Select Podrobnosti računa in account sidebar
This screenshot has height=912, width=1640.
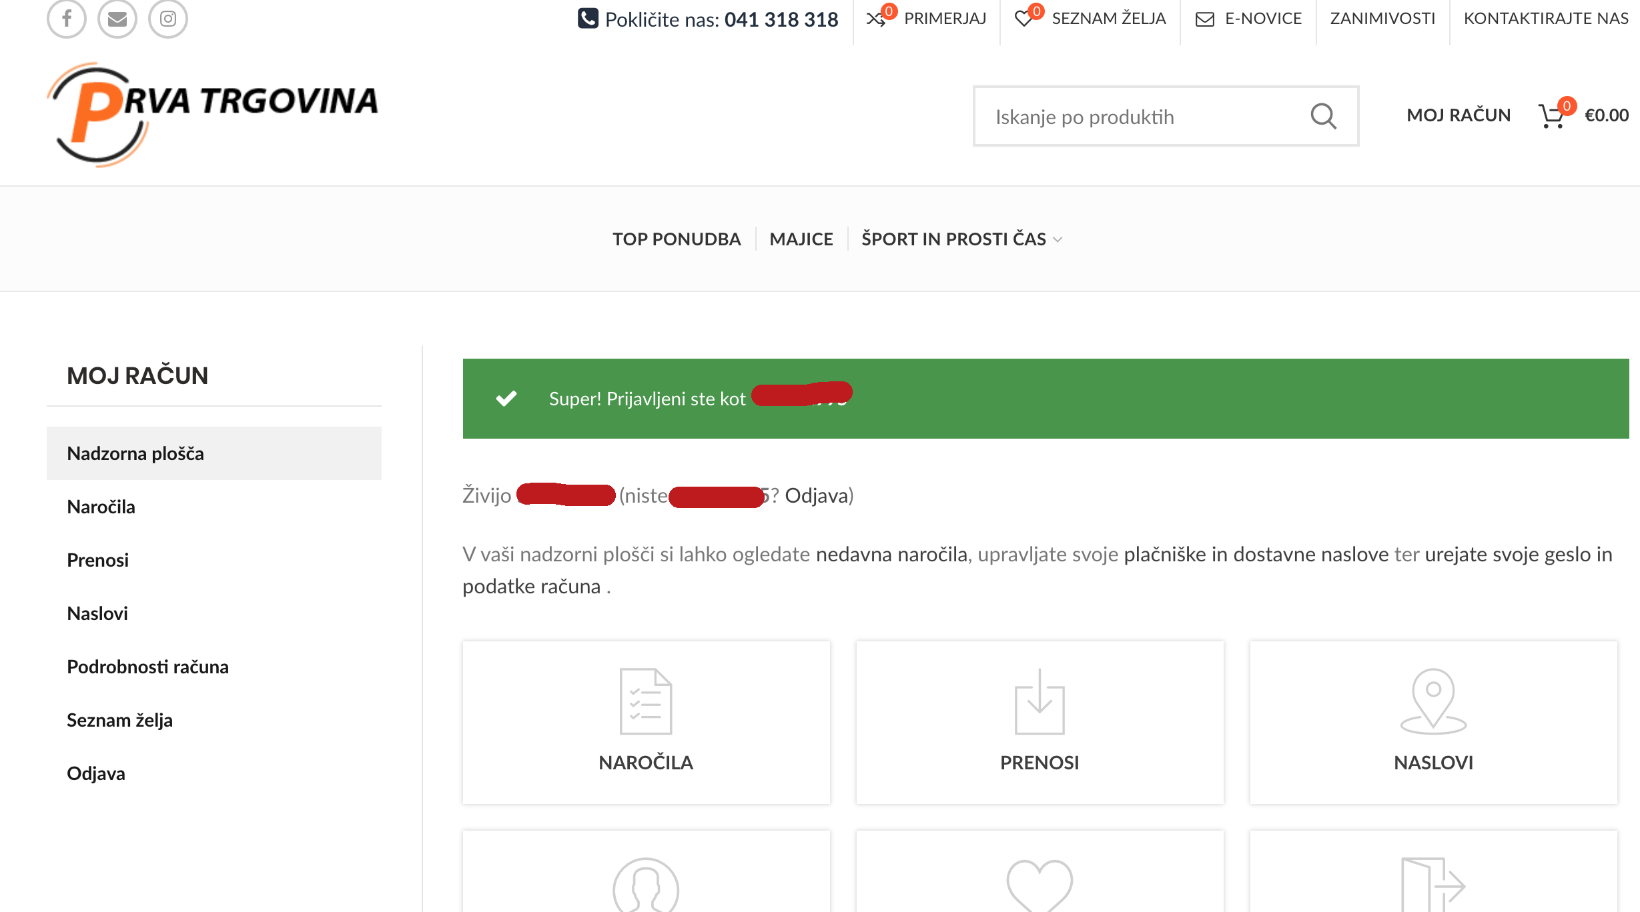[x=214, y=667]
